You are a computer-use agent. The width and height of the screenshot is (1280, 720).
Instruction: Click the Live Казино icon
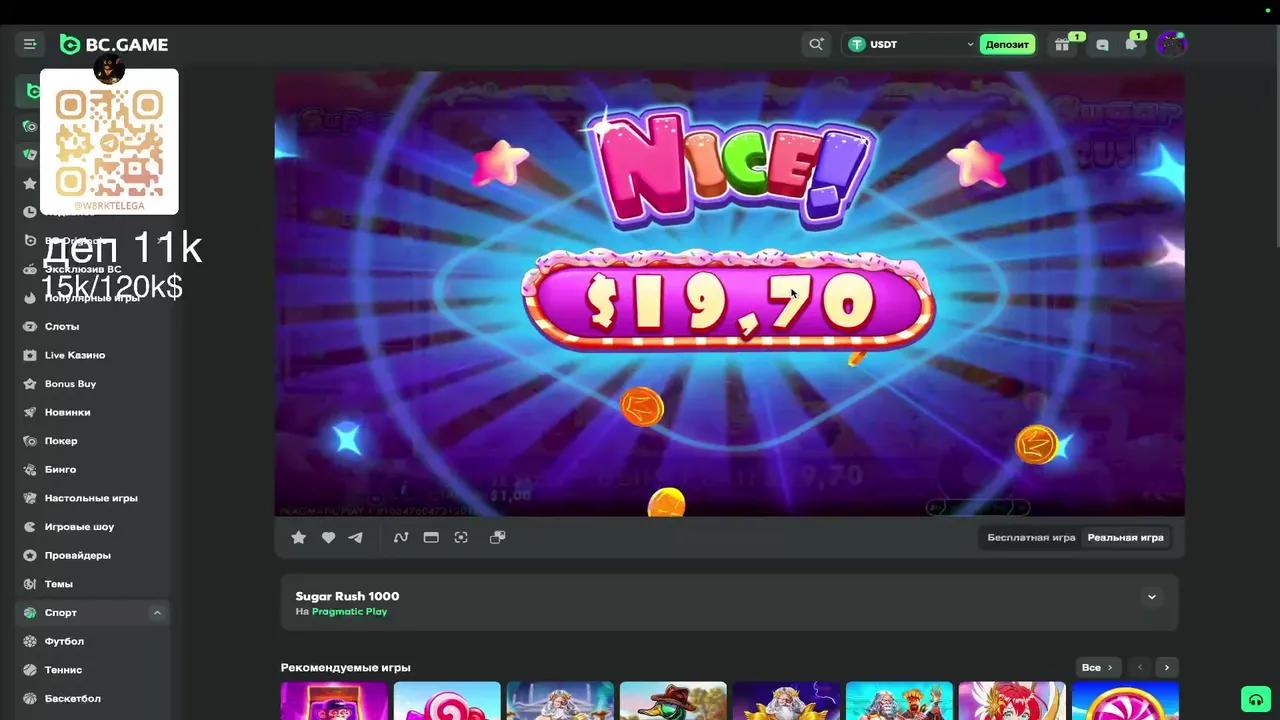click(30, 355)
